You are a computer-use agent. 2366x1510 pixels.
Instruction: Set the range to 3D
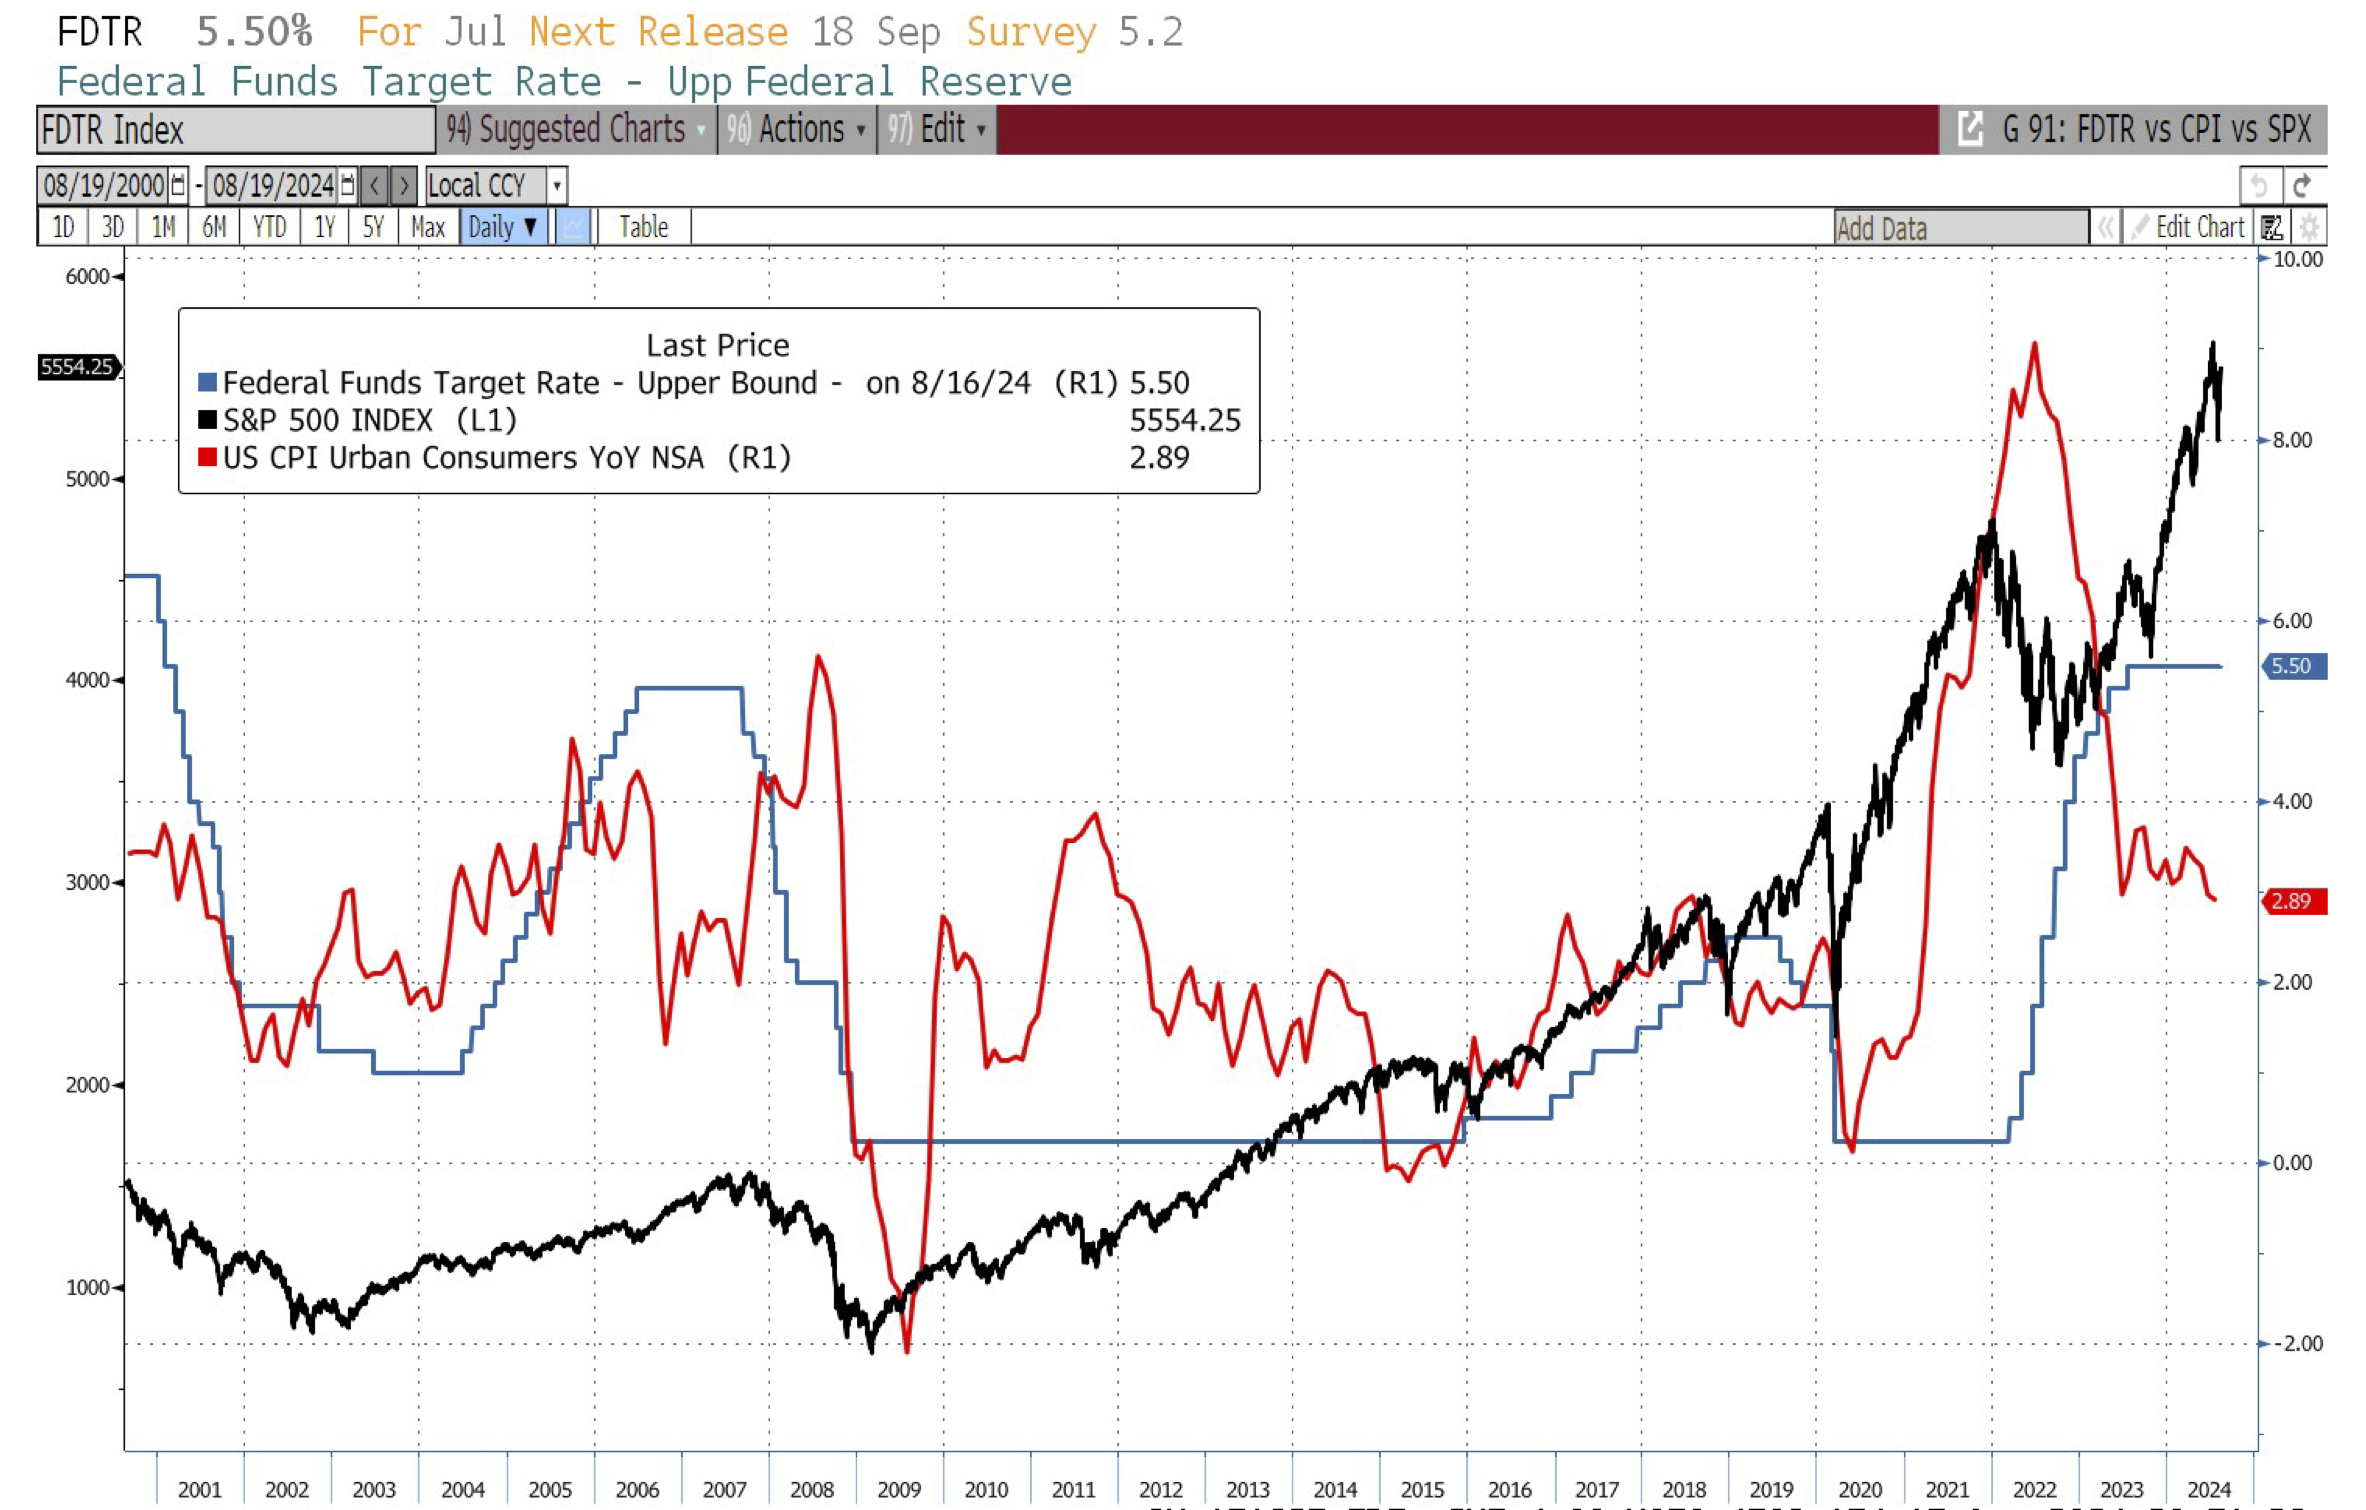pyautogui.click(x=113, y=227)
